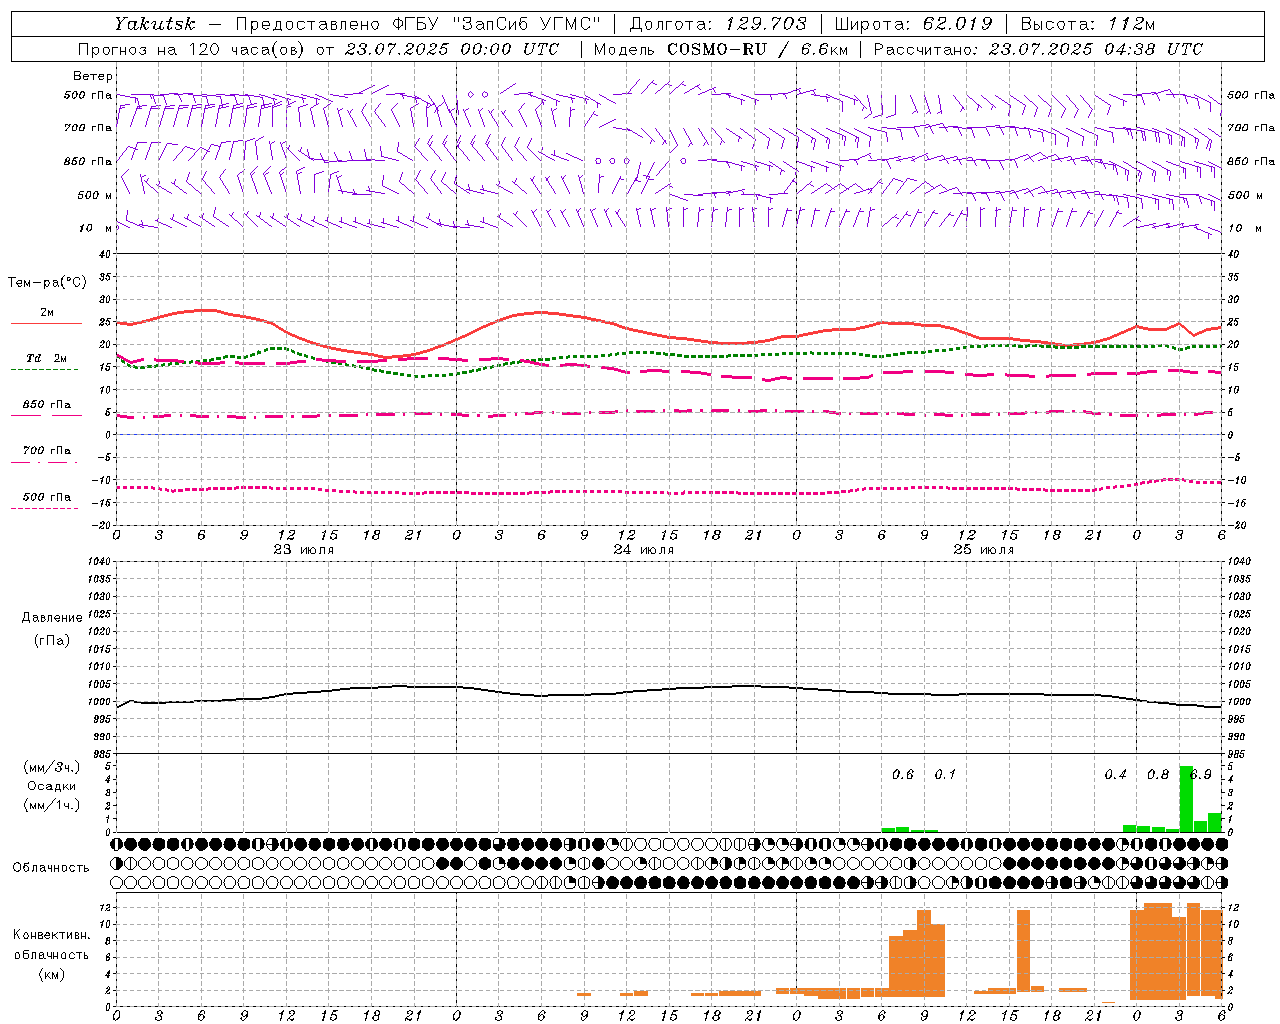The width and height of the screenshot is (1280, 1024).
Task: Click the '25 июля' date label
Action: (983, 549)
